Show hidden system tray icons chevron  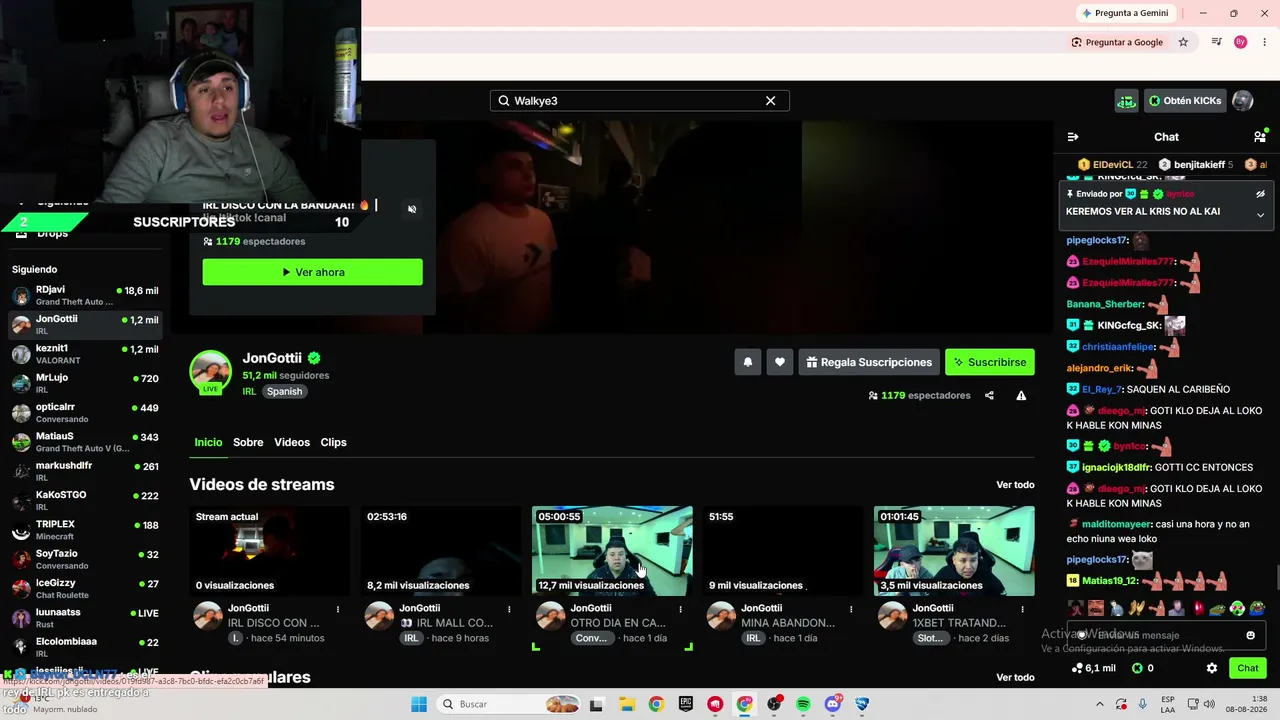pos(1101,704)
